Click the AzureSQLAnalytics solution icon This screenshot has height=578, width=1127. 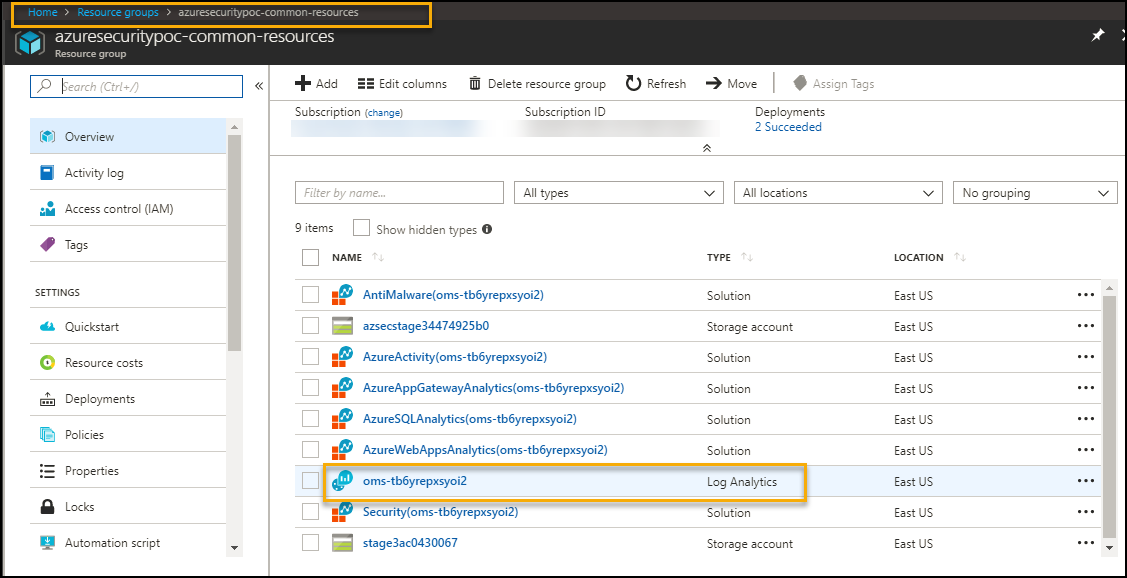(x=343, y=419)
